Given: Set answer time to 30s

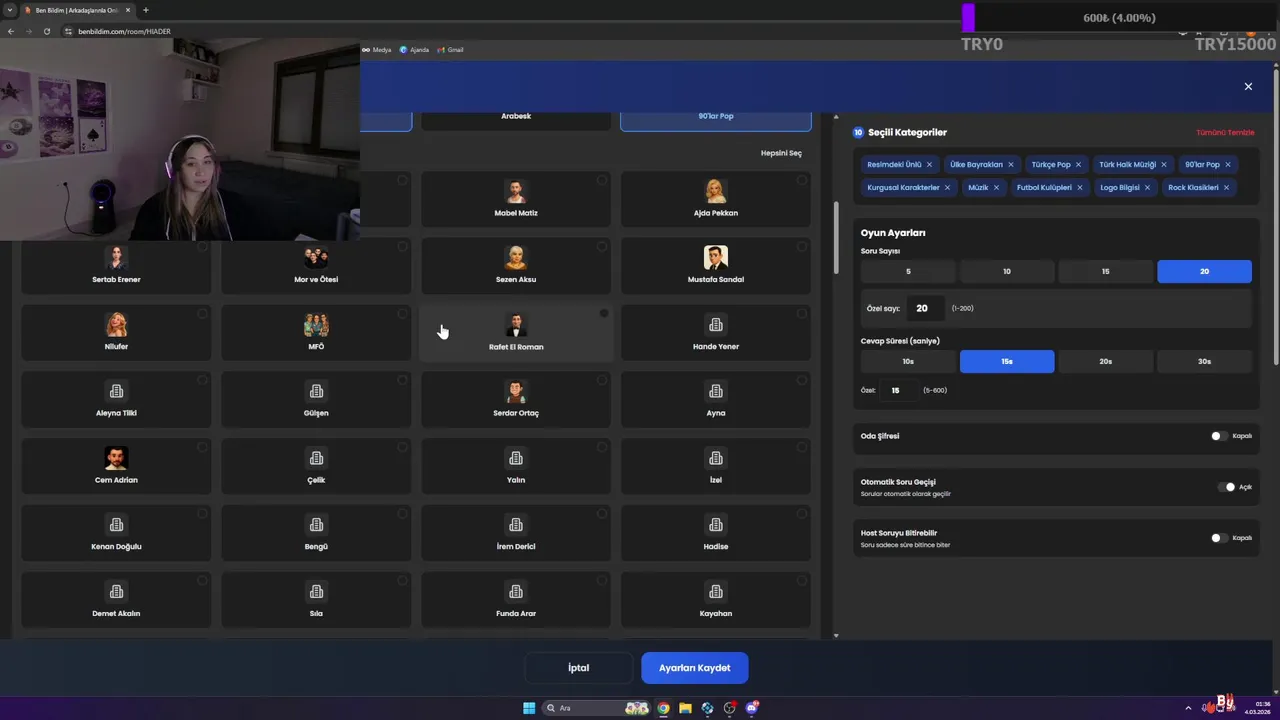Looking at the screenshot, I should tap(1204, 361).
